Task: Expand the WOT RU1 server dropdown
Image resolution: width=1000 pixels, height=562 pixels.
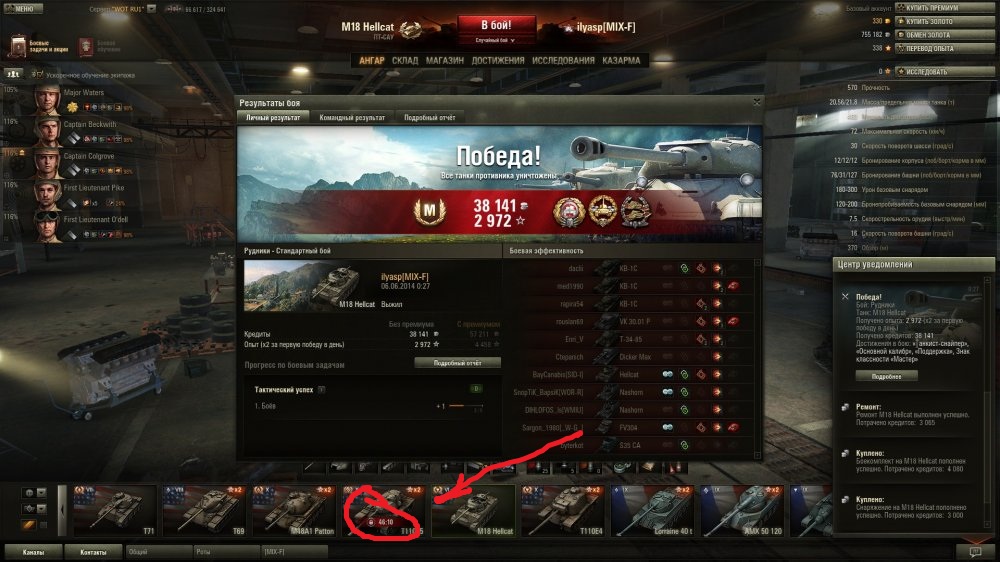Action: click(151, 9)
